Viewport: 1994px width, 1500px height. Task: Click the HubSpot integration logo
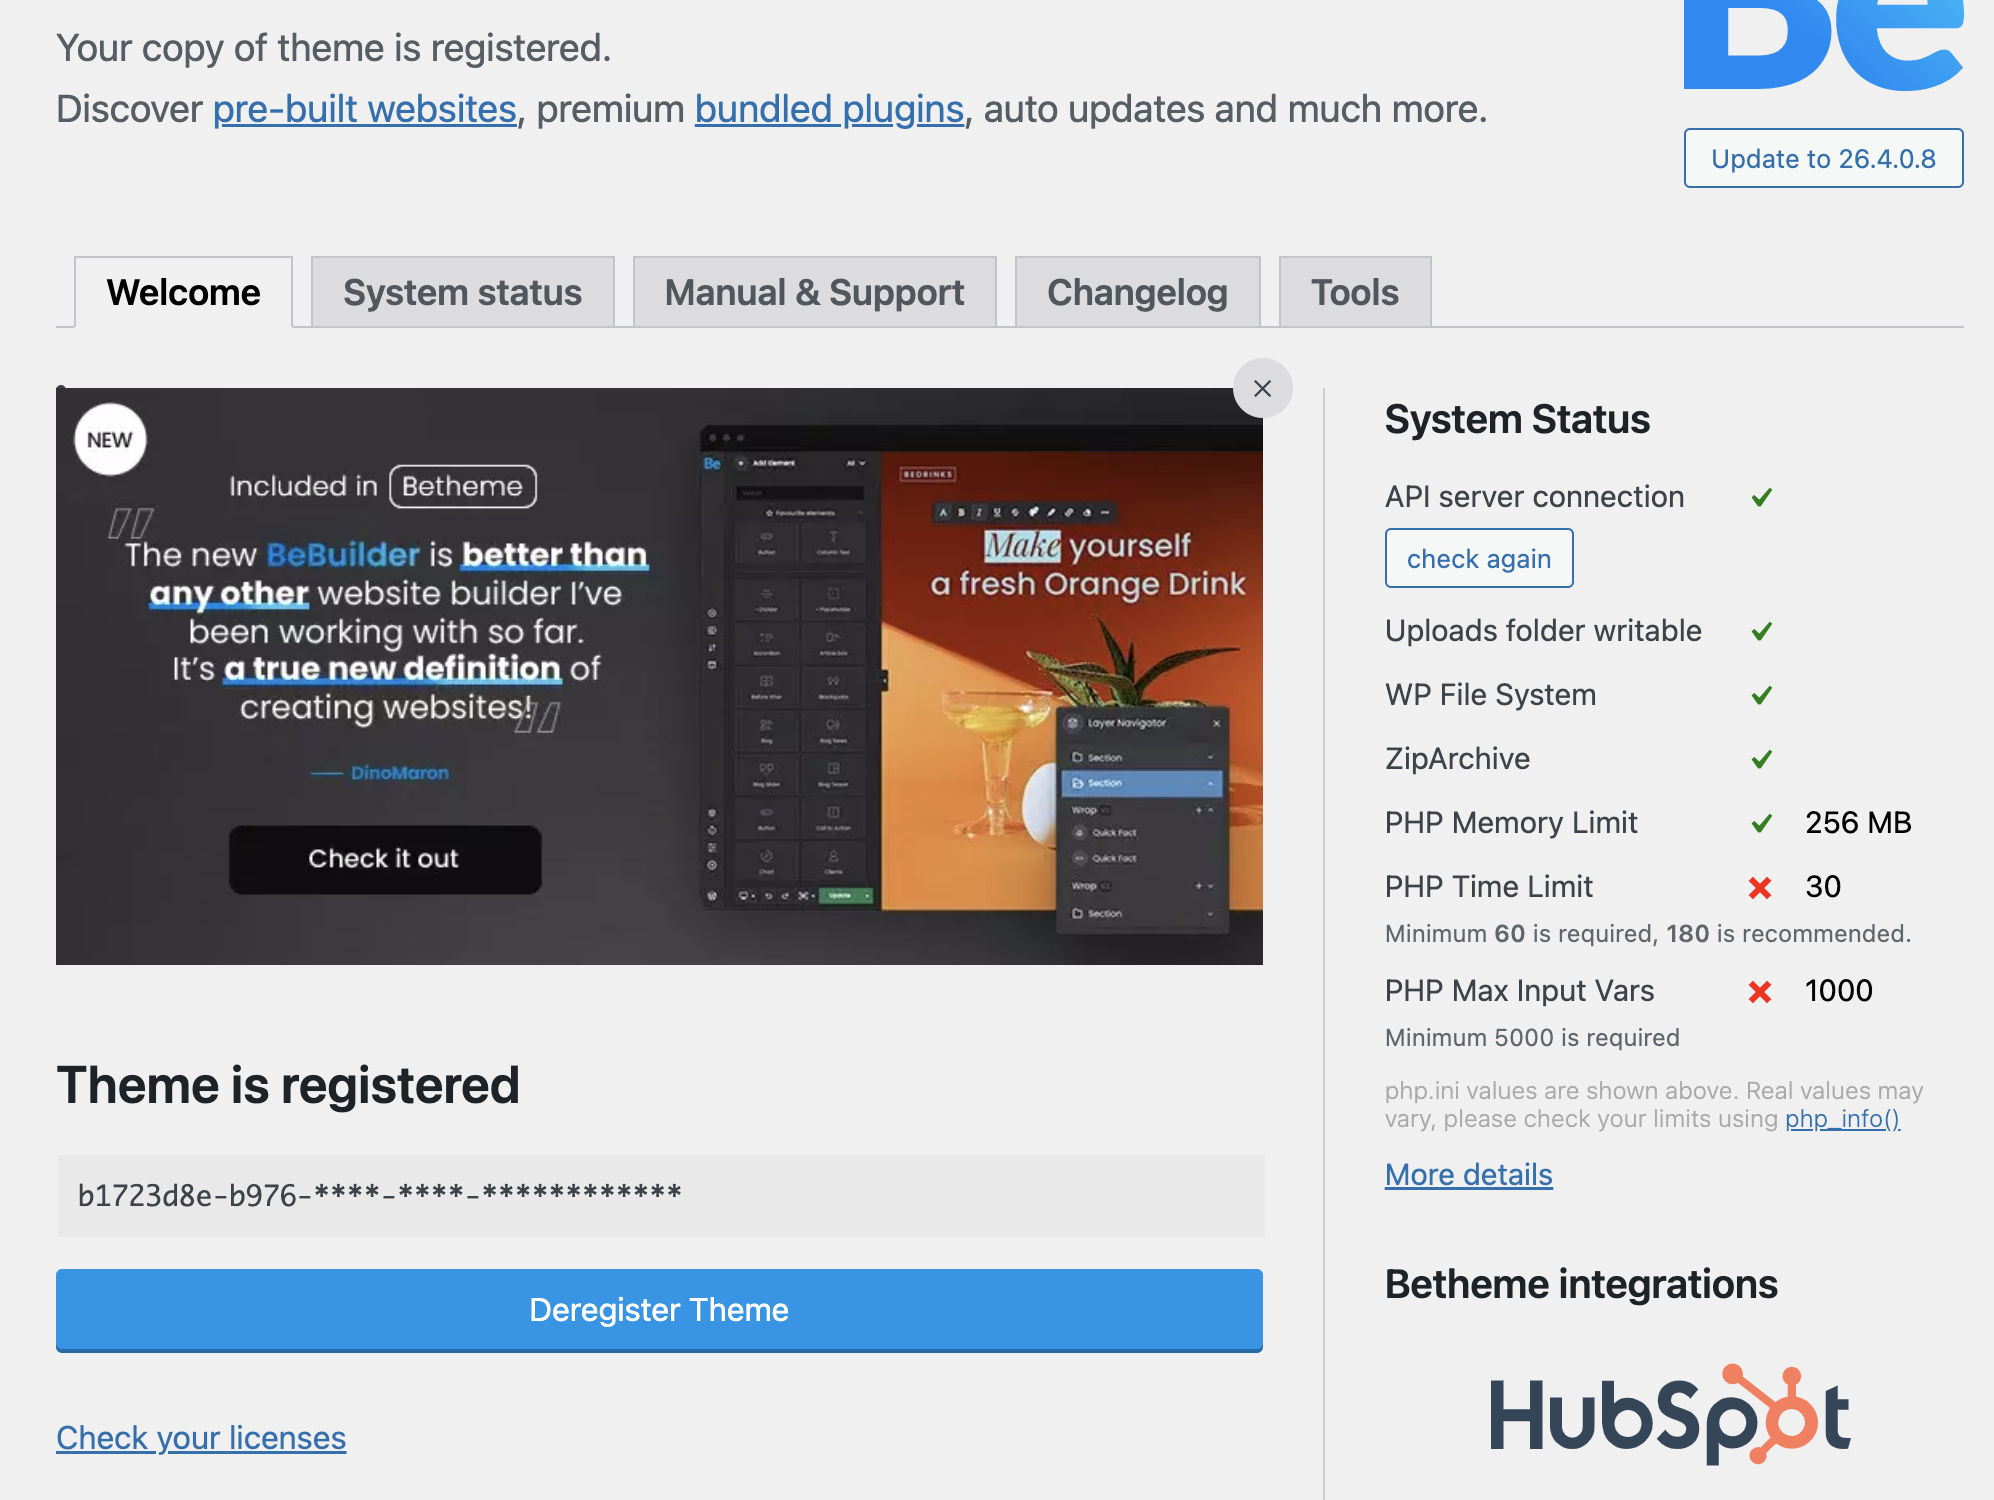(x=1669, y=1415)
